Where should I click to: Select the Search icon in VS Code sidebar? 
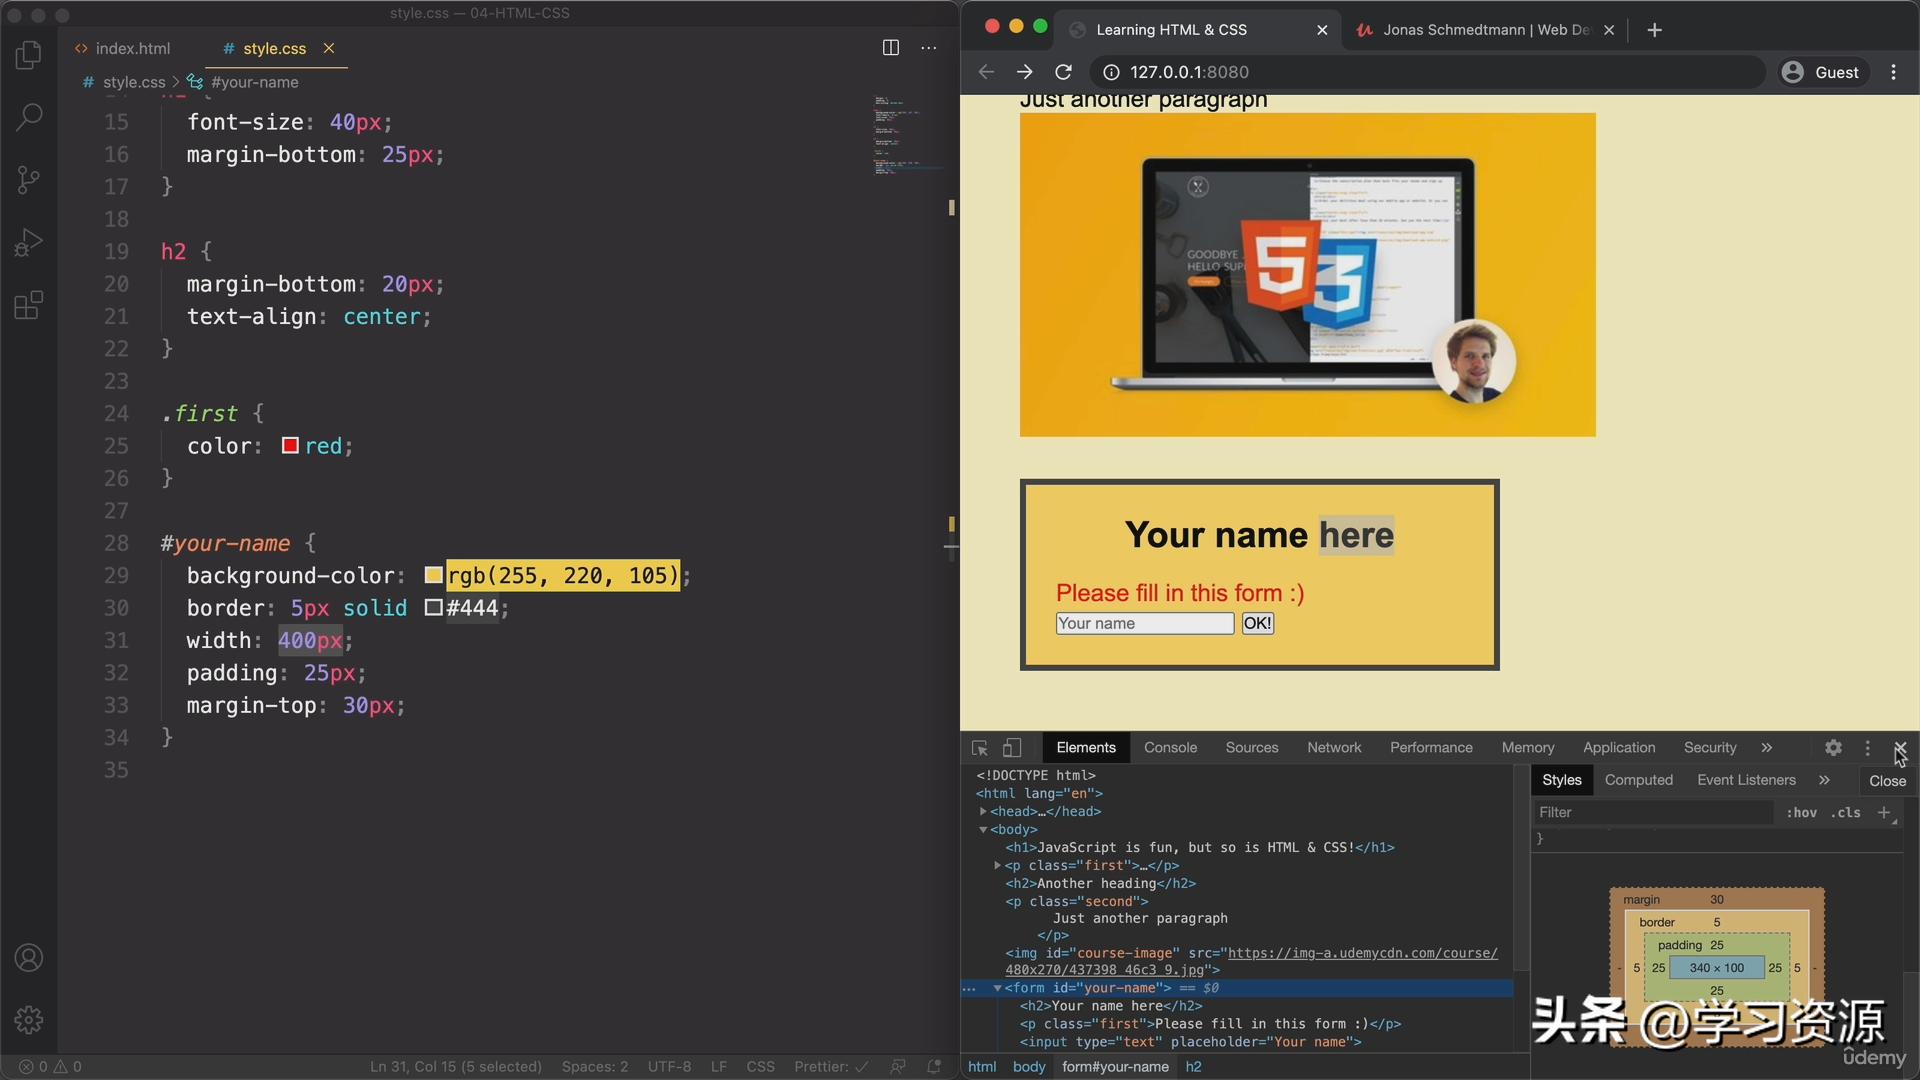click(28, 117)
